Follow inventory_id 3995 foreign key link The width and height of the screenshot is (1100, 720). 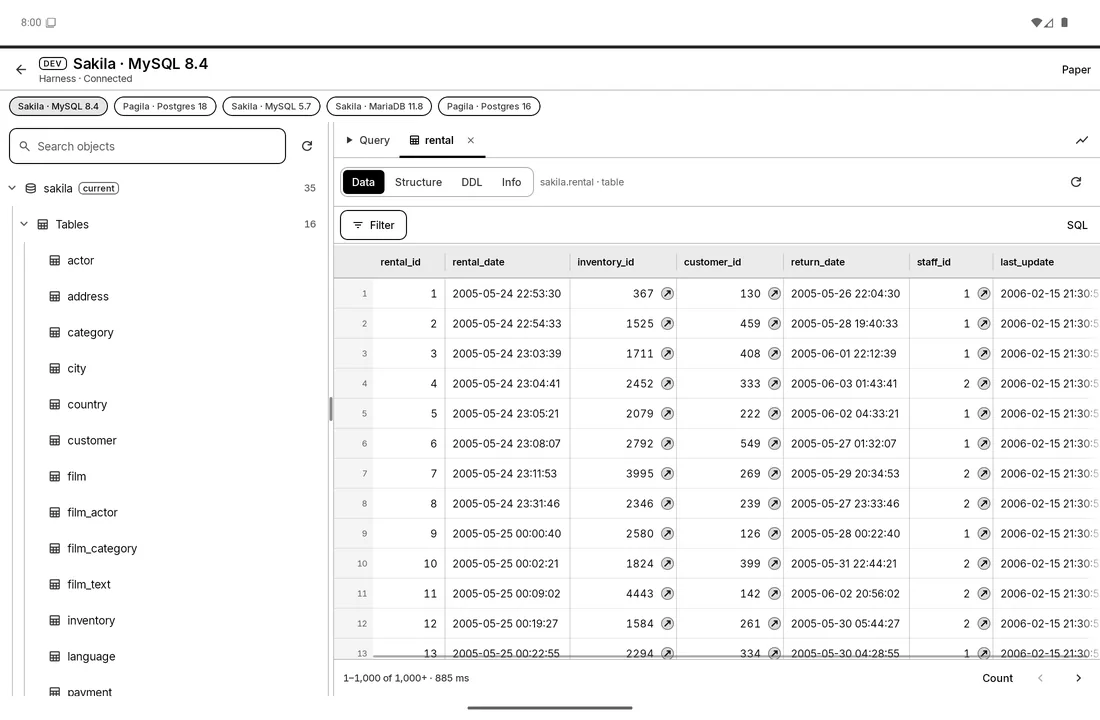click(x=667, y=474)
